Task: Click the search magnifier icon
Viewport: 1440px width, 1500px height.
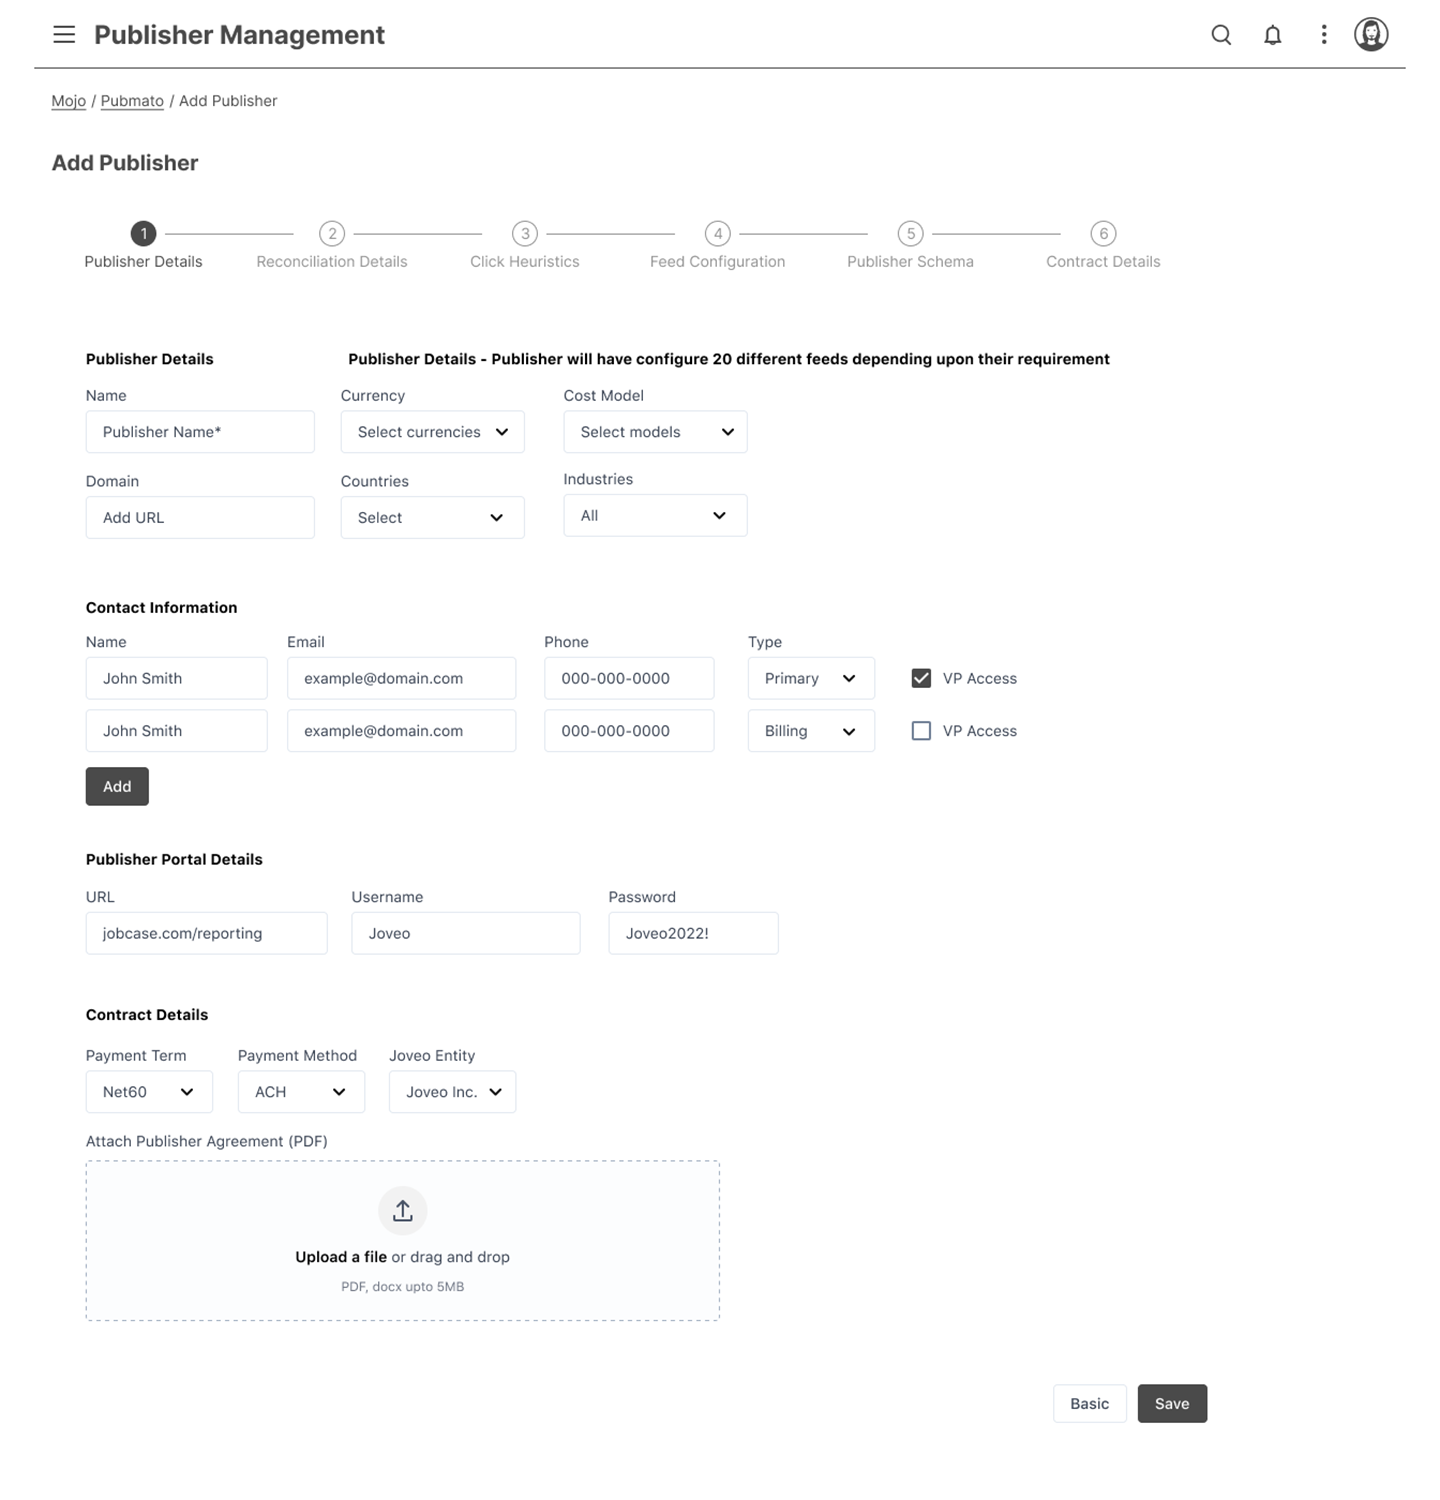Action: coord(1221,35)
